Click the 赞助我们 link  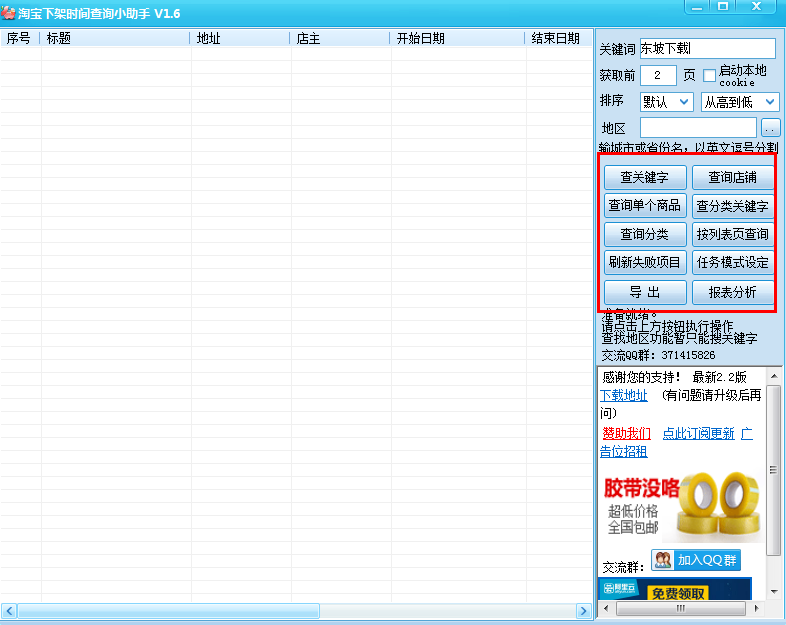(626, 433)
